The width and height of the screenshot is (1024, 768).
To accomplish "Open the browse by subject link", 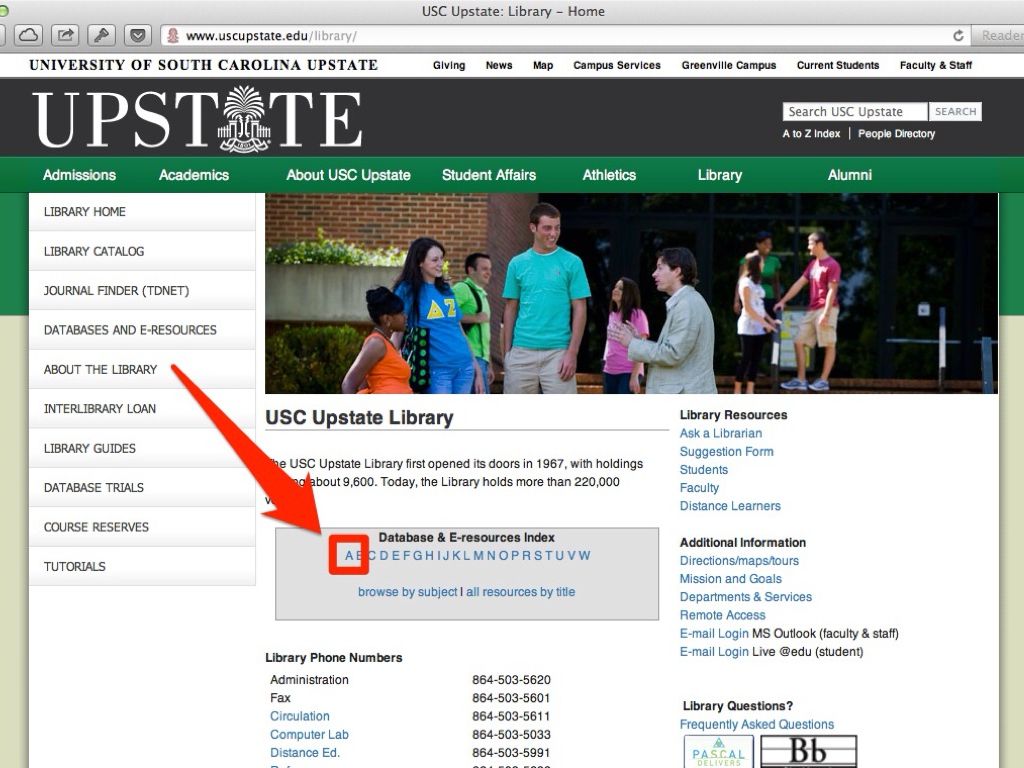I will coord(407,592).
